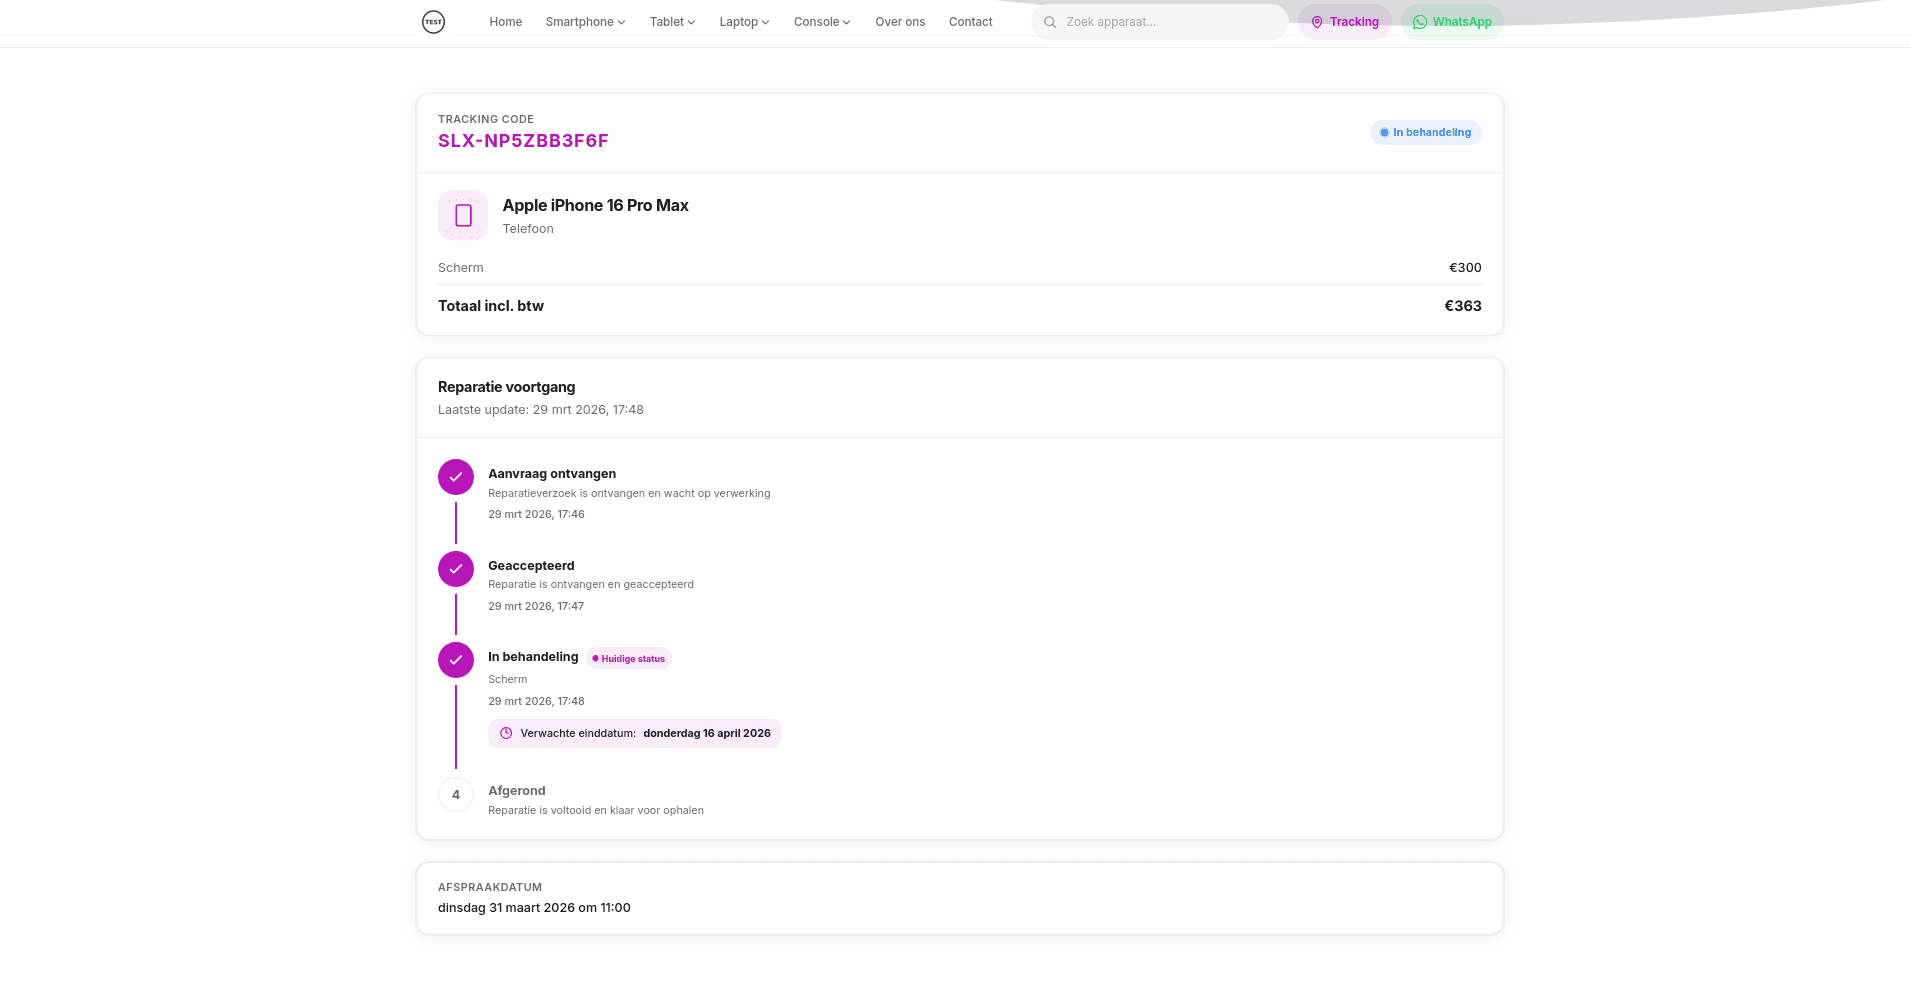This screenshot has height=985, width=1911.
Task: Click the phone device icon beside Apple iPhone
Action: point(462,214)
